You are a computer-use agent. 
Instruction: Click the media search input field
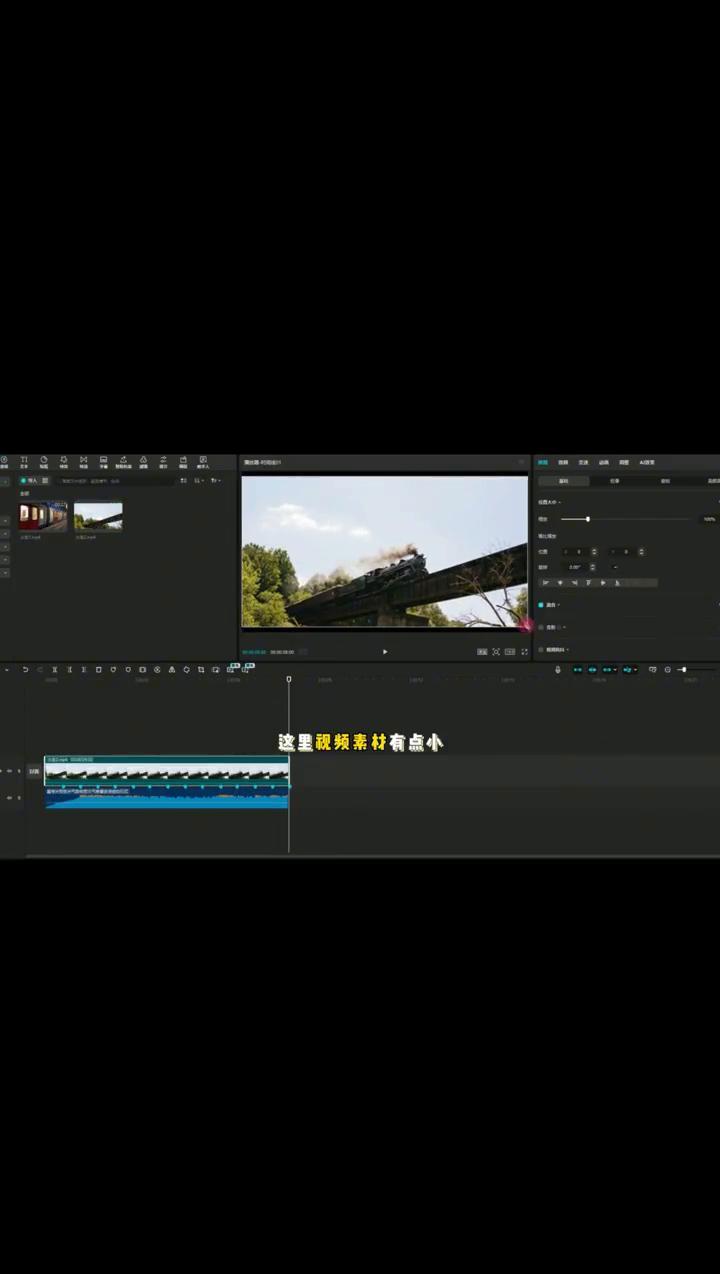[115, 481]
